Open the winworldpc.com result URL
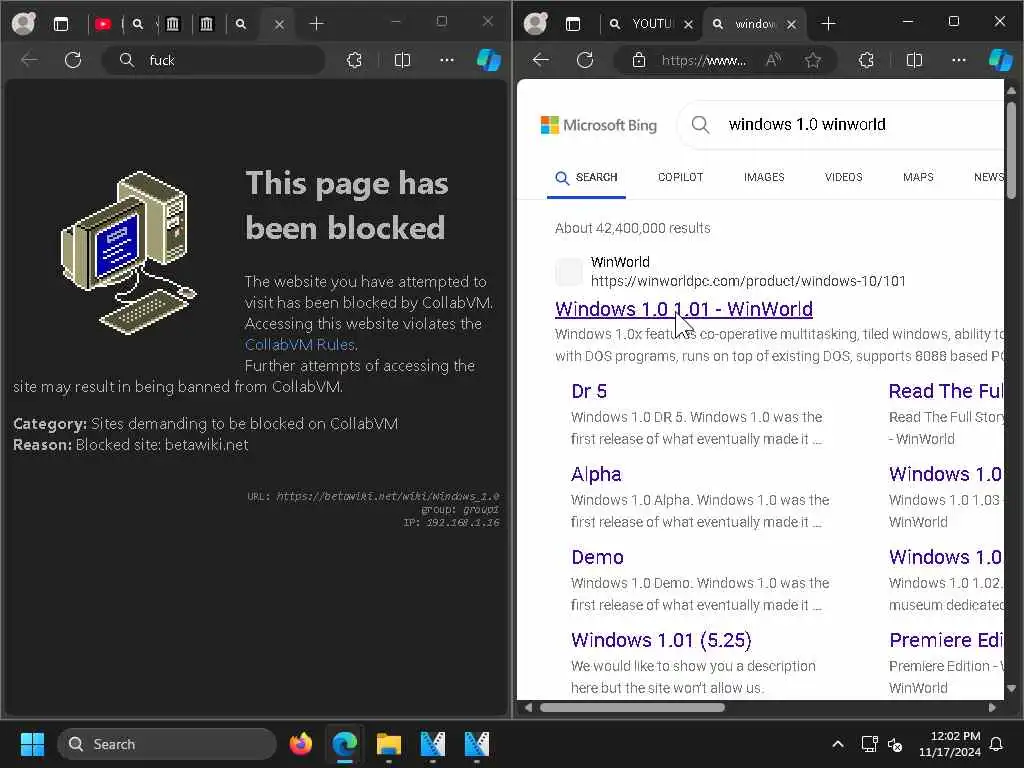Screen dimensions: 1024x768 (x=748, y=281)
